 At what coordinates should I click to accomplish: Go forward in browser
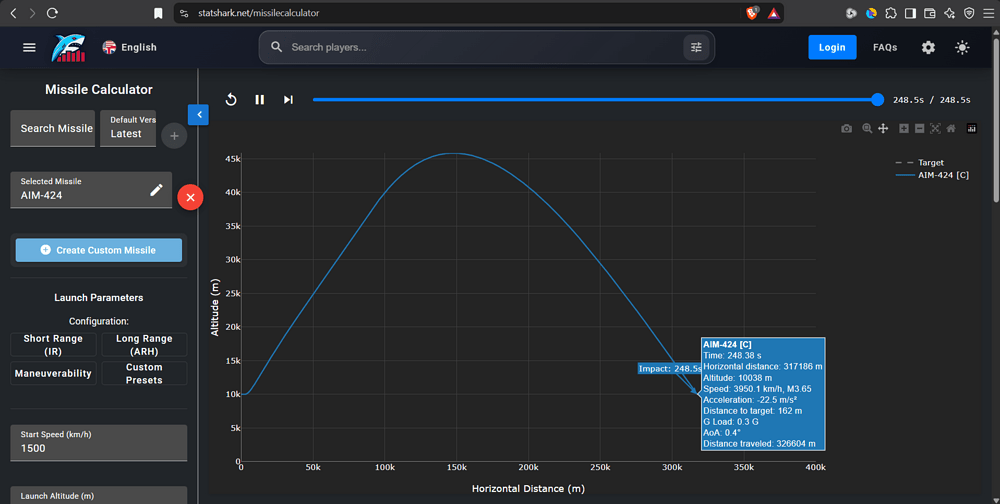coord(33,13)
